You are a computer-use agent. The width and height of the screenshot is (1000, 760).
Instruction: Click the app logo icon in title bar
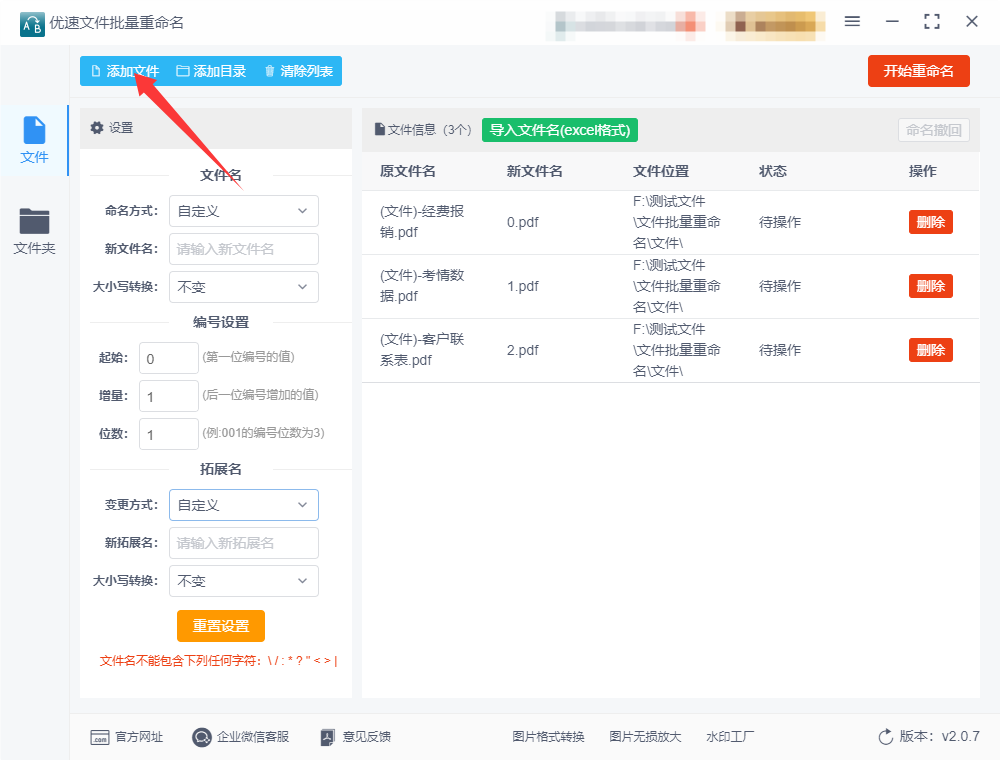pyautogui.click(x=32, y=24)
